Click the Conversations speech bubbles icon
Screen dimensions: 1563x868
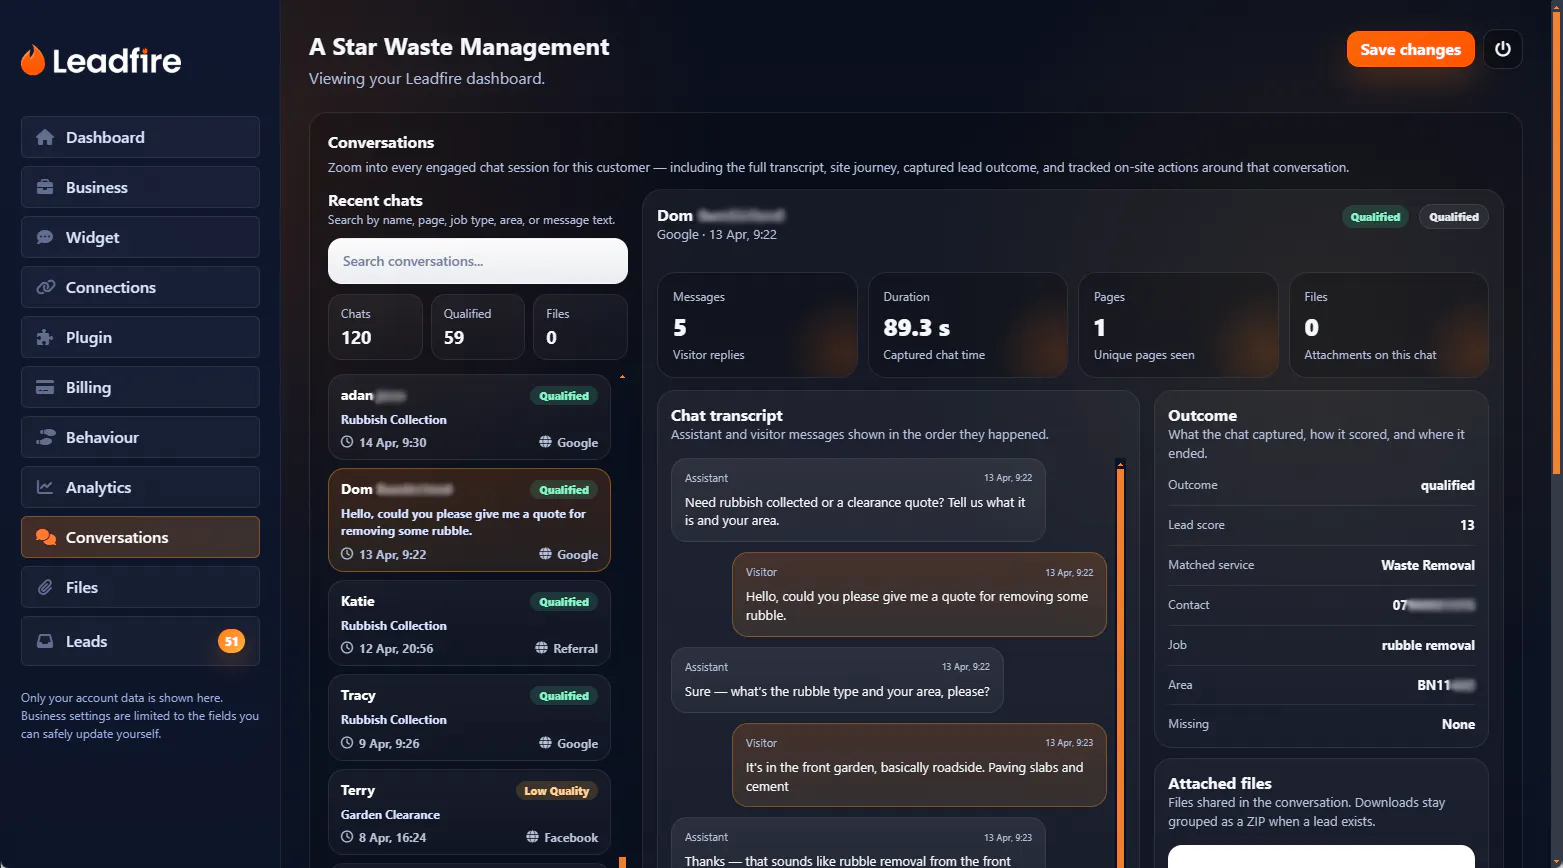pos(45,537)
